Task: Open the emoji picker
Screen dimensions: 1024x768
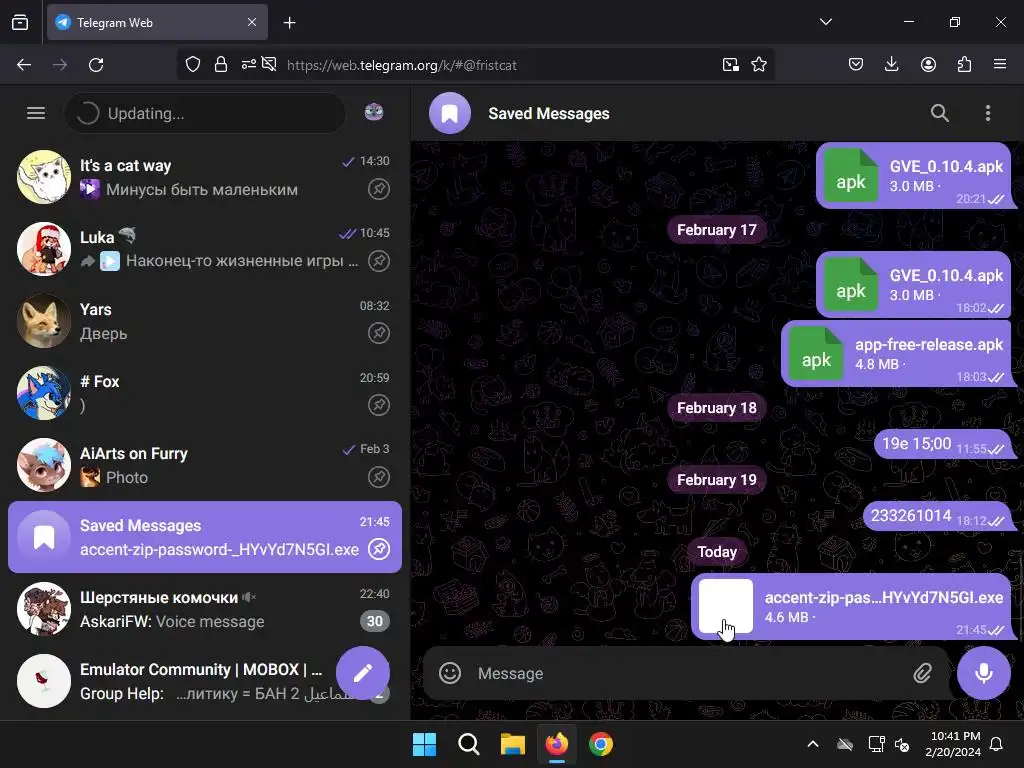Action: (x=450, y=673)
